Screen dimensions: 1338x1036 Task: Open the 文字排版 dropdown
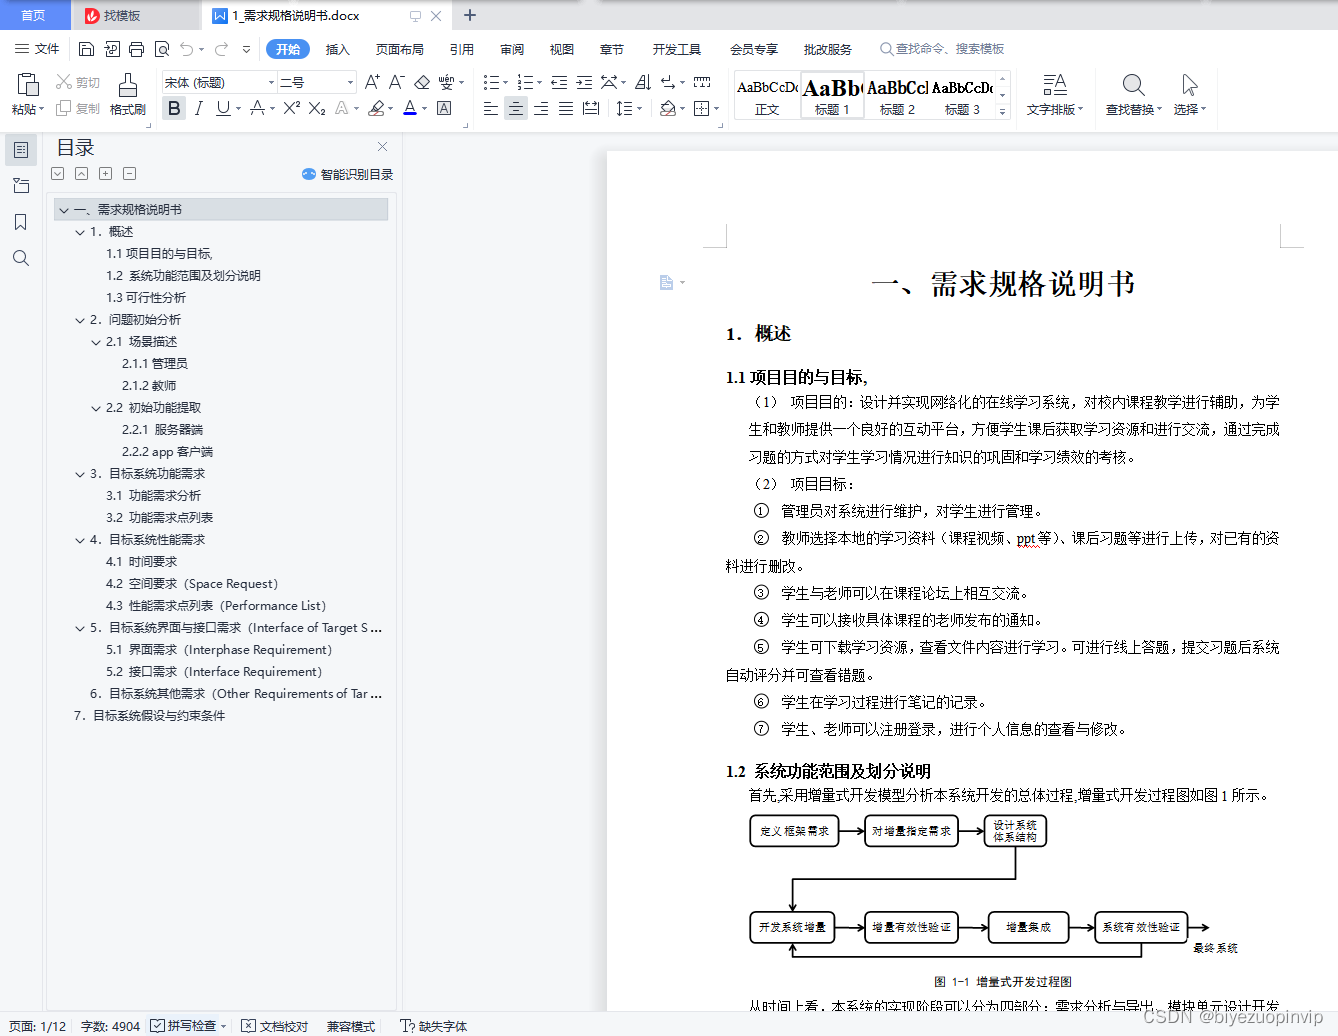pyautogui.click(x=1055, y=96)
